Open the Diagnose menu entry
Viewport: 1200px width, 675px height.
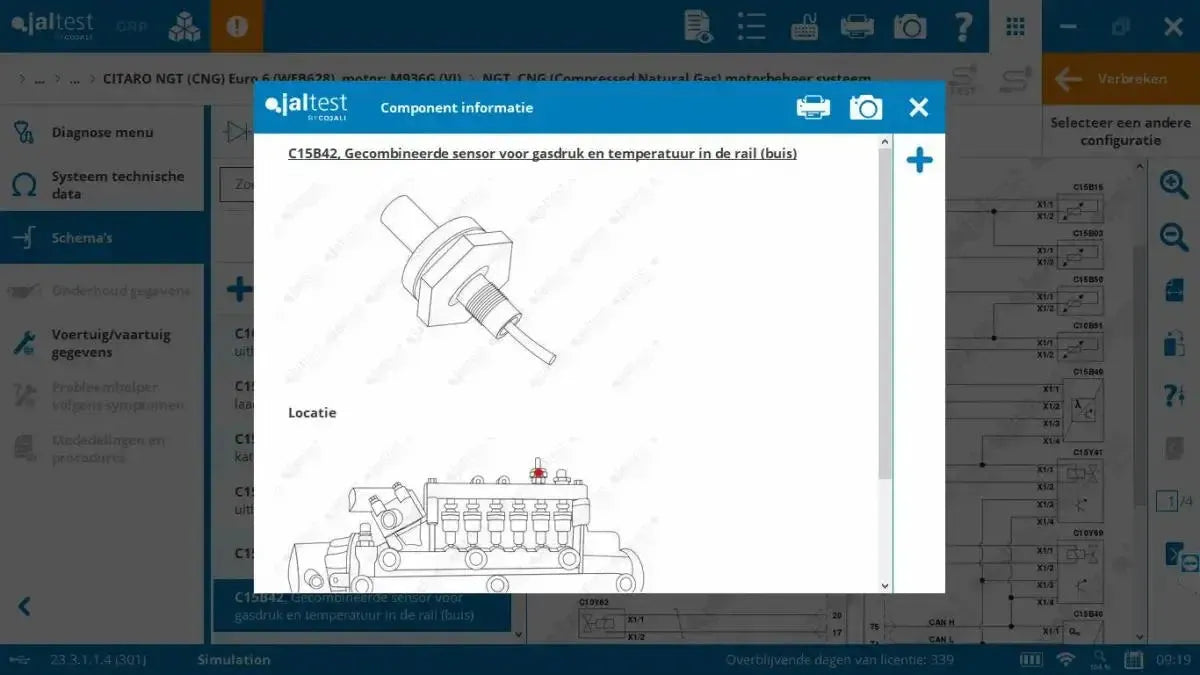tap(103, 131)
